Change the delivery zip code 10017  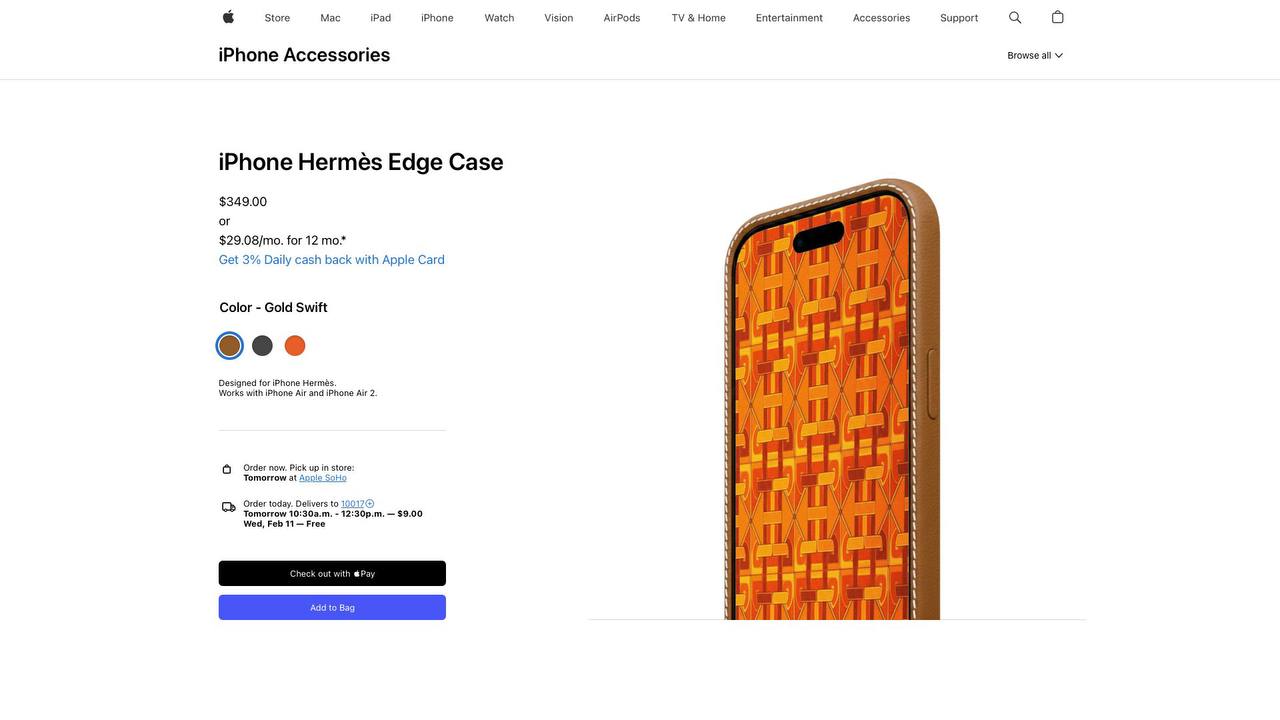pos(352,504)
